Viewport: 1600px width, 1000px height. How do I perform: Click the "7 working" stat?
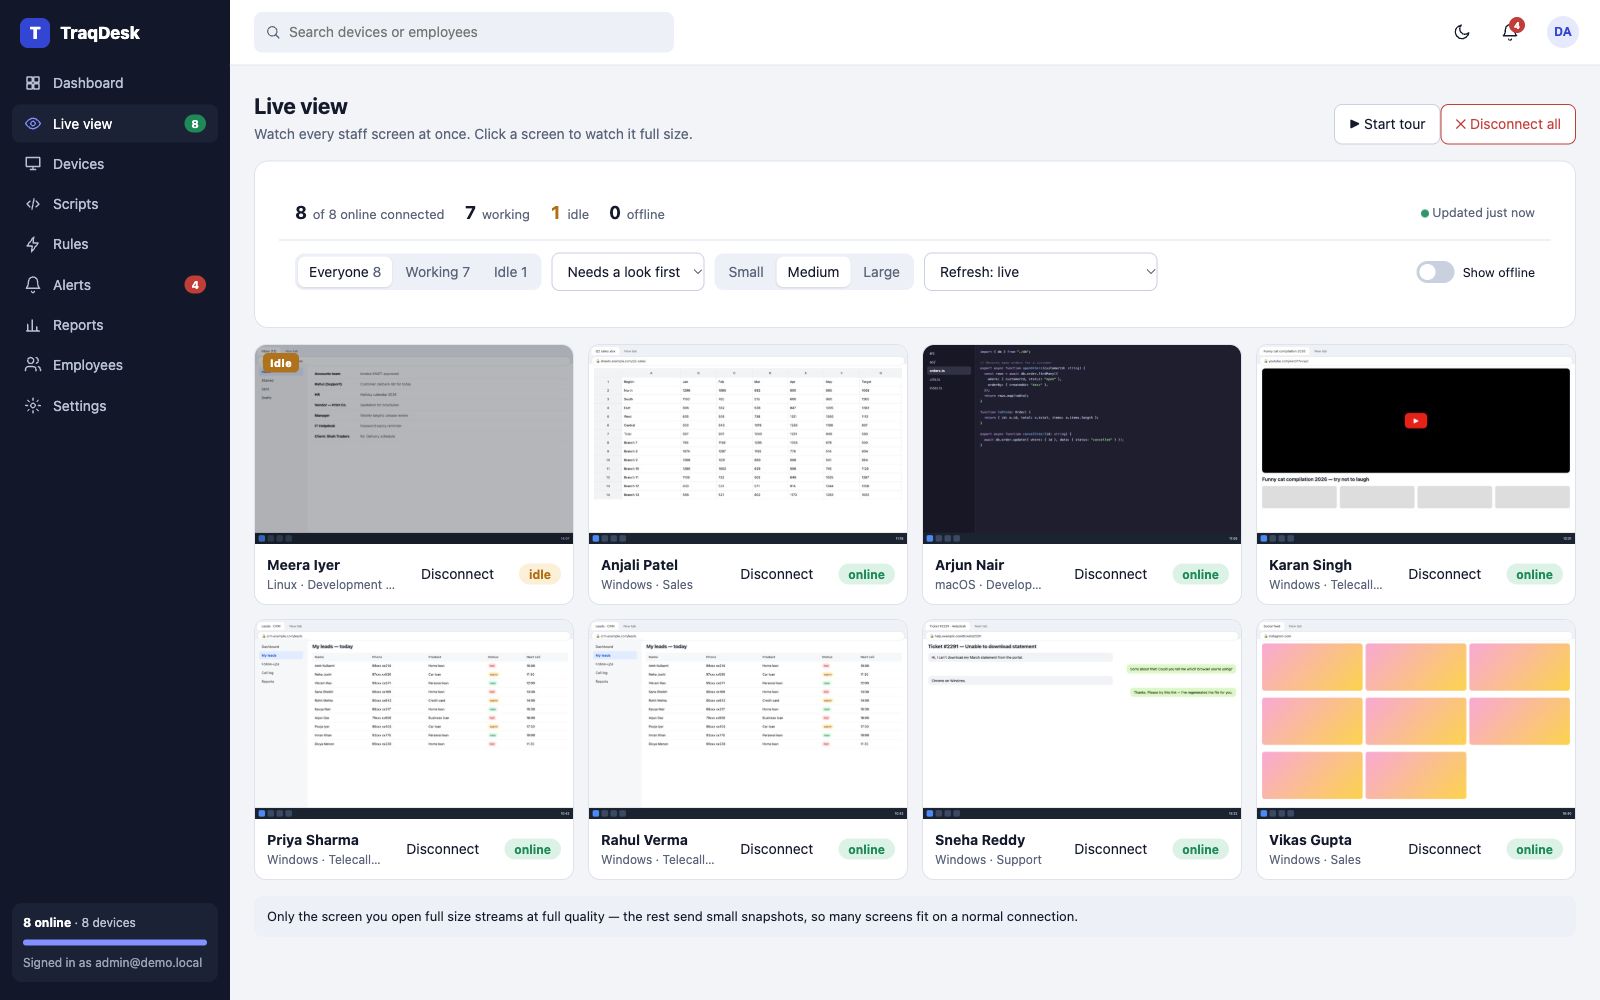(x=497, y=213)
